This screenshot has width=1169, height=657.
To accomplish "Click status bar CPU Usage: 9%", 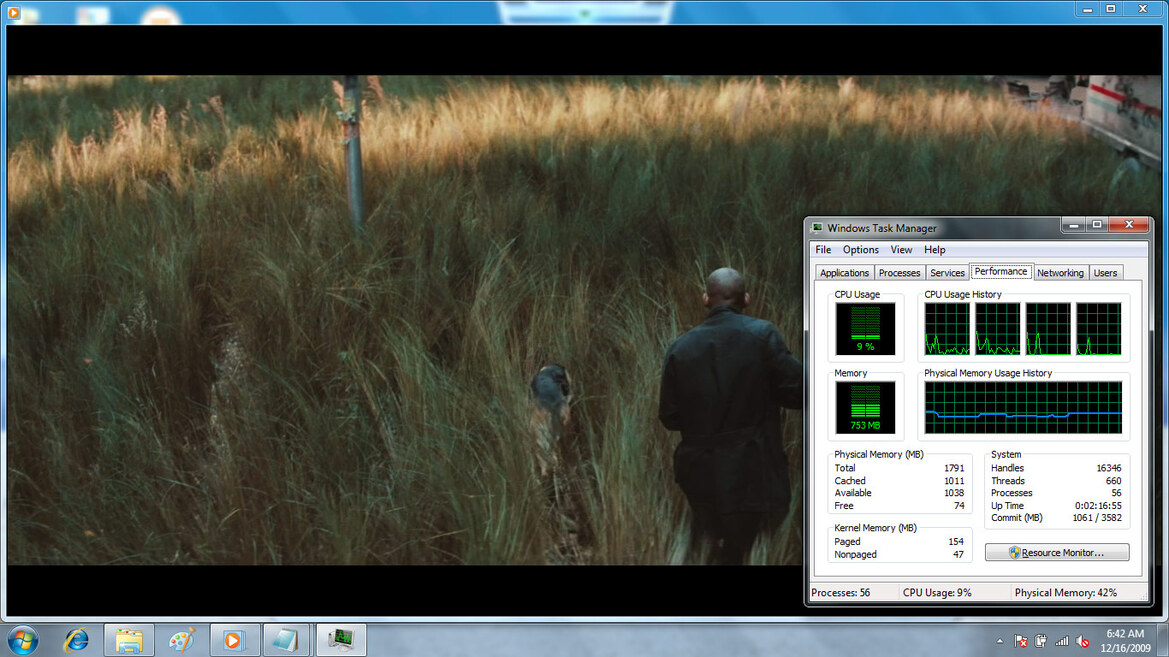I will click(937, 593).
